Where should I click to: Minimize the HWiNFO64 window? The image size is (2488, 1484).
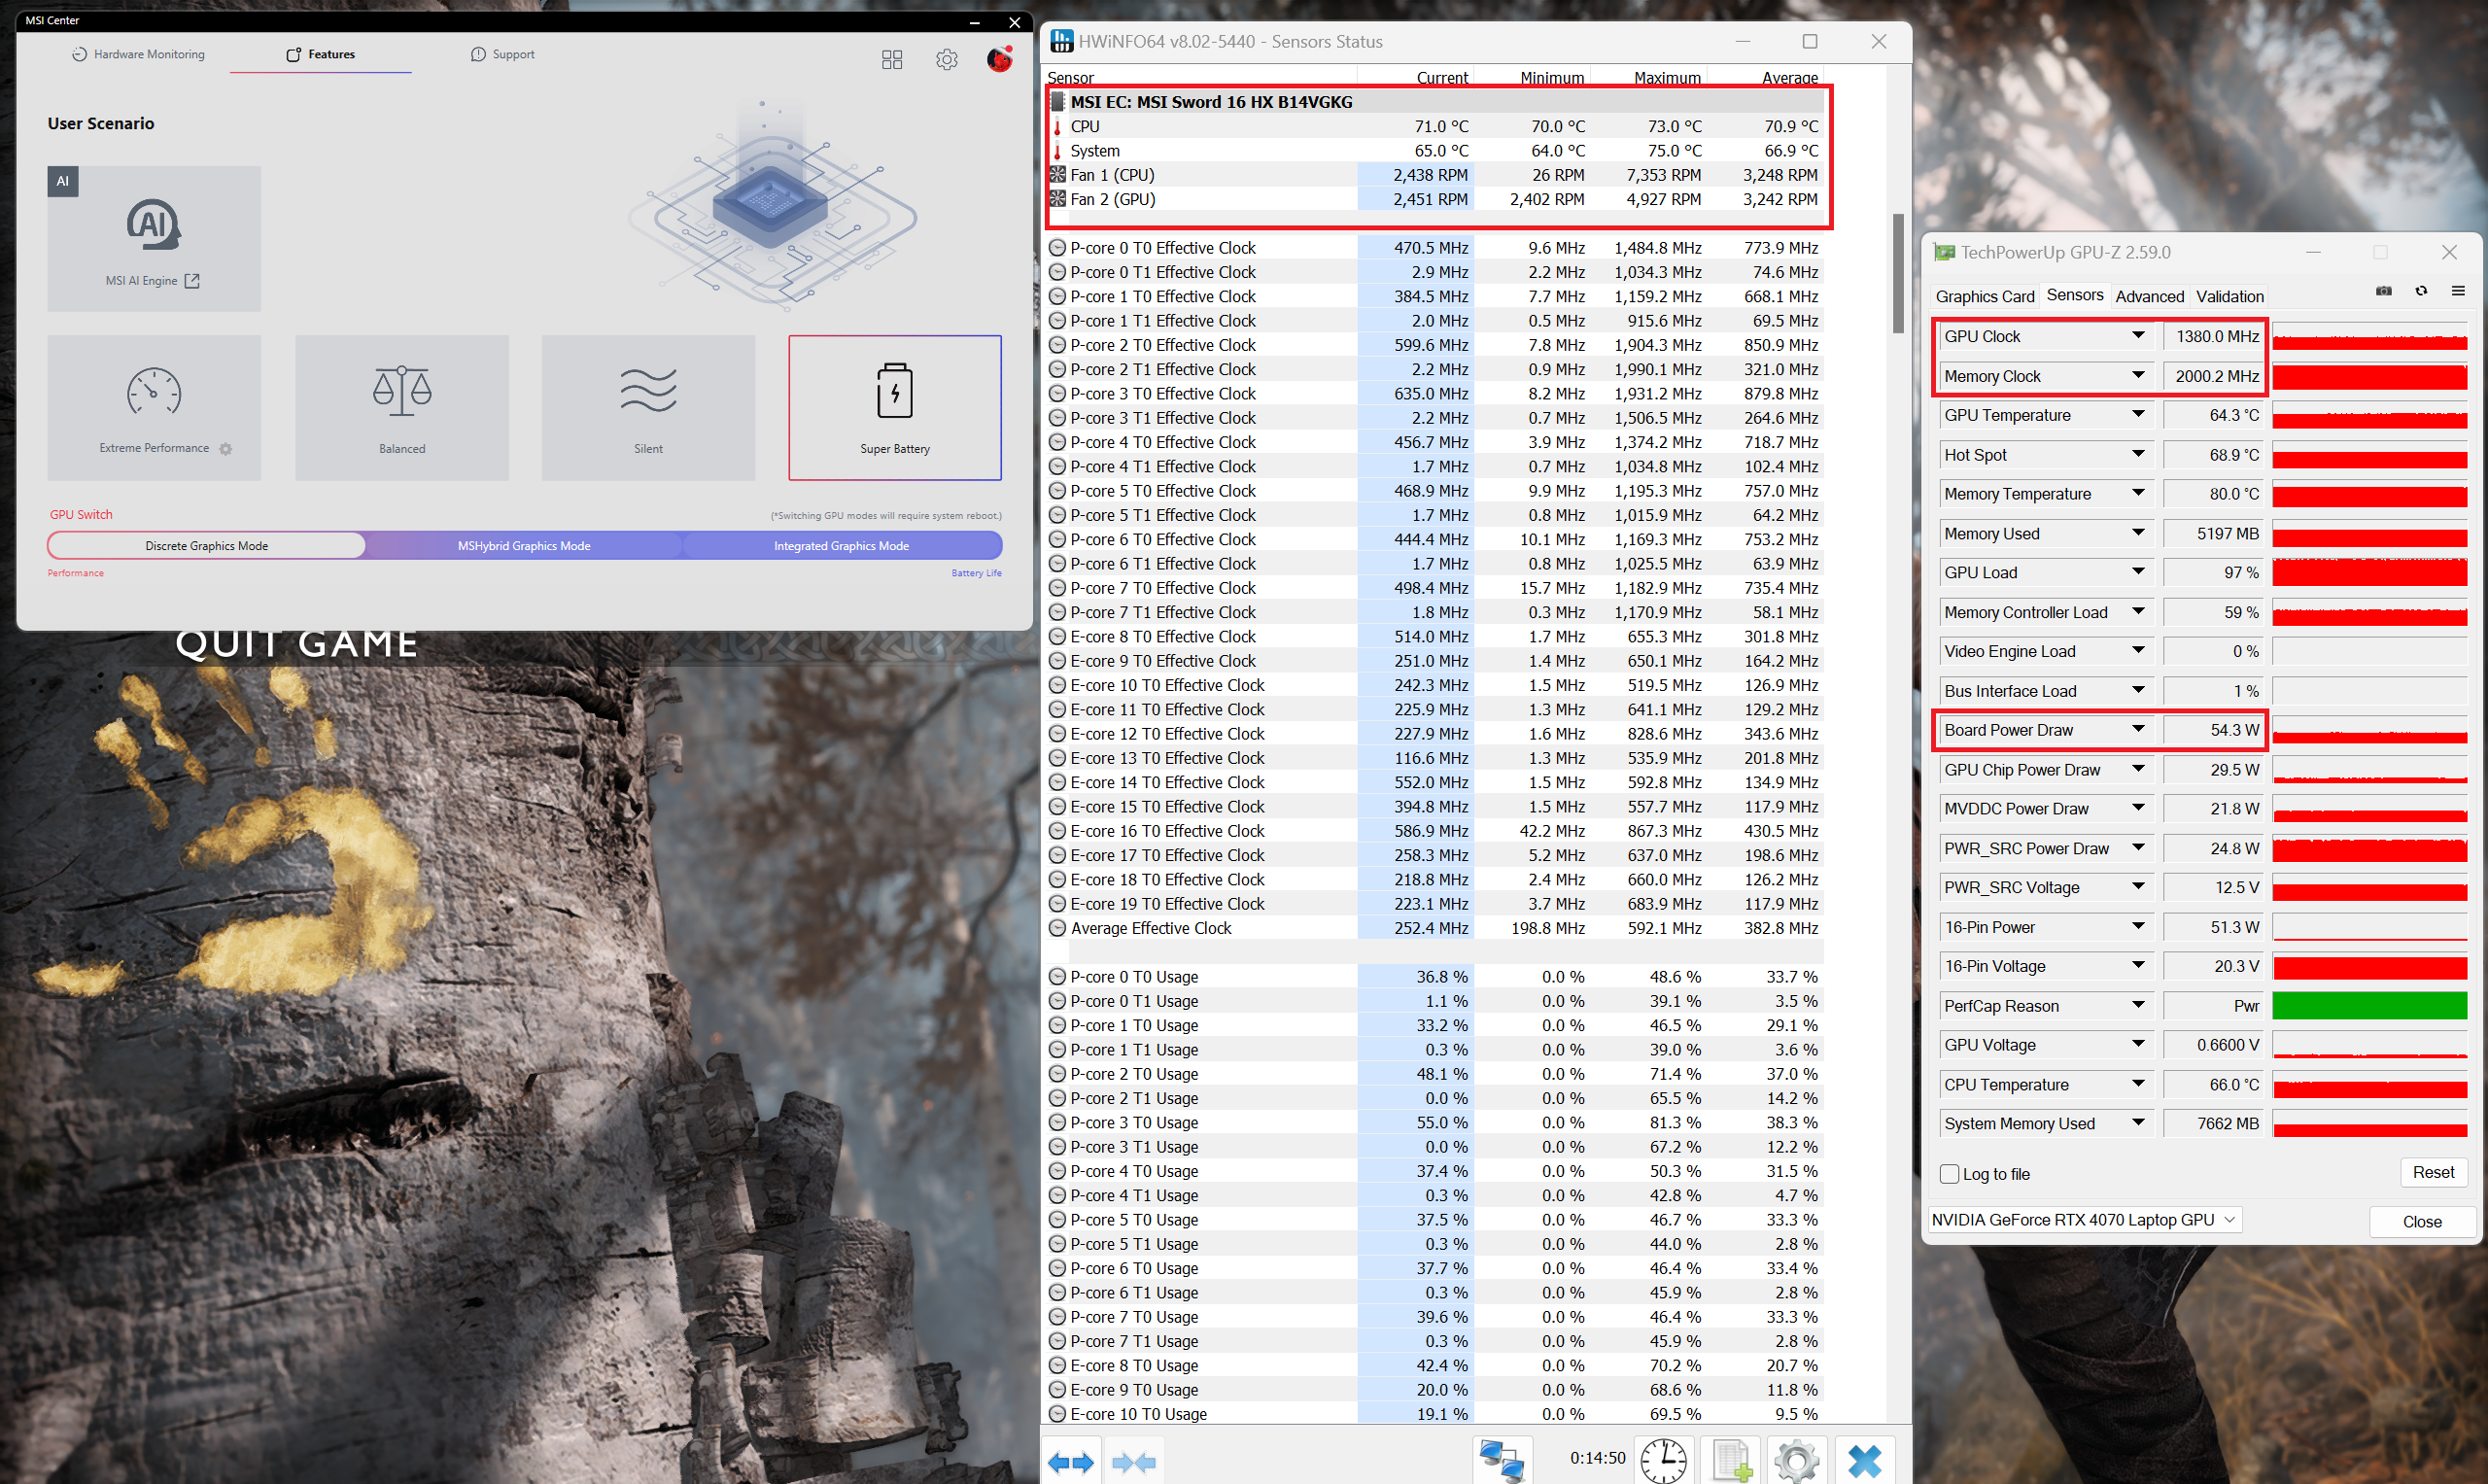point(1743,42)
